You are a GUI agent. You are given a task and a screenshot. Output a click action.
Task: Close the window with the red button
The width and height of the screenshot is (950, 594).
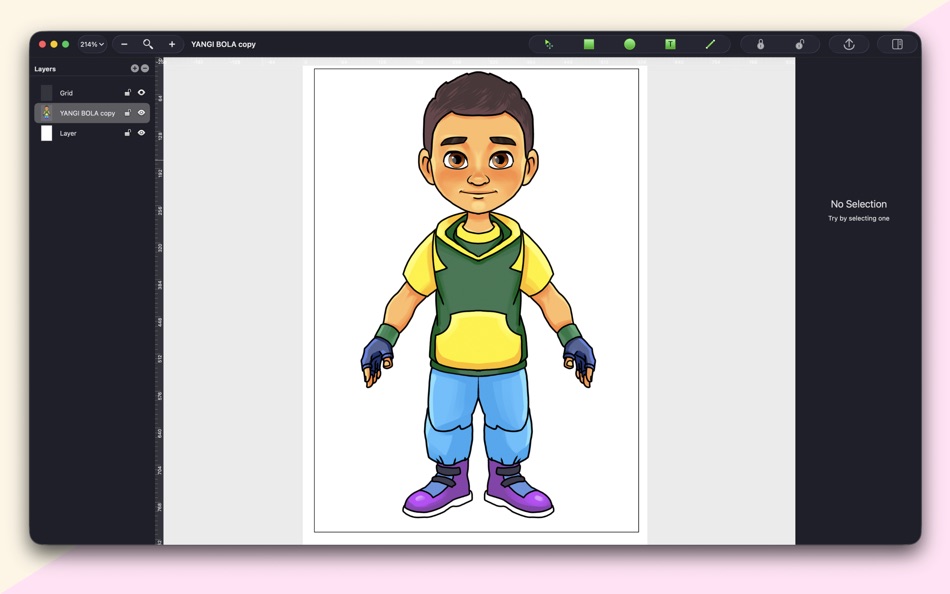click(x=42, y=44)
